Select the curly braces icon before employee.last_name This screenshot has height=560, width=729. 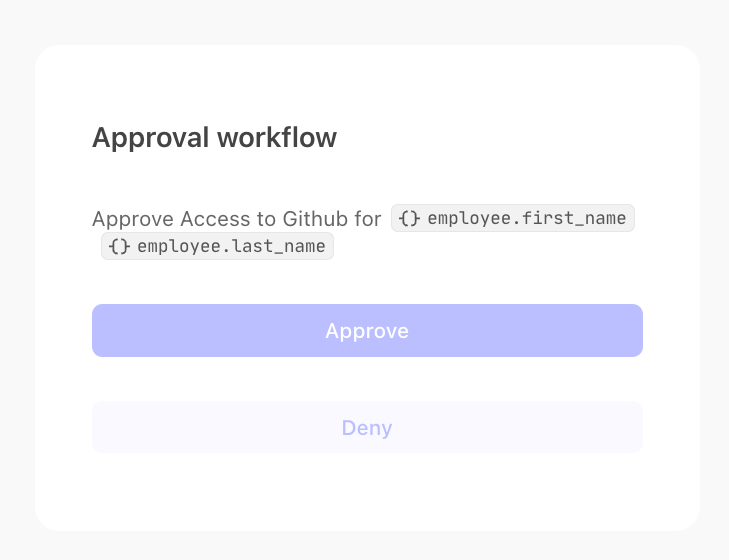[119, 246]
